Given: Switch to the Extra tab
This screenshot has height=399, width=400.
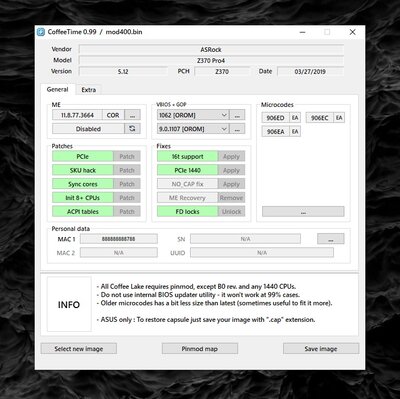Looking at the screenshot, I should 89,90.
